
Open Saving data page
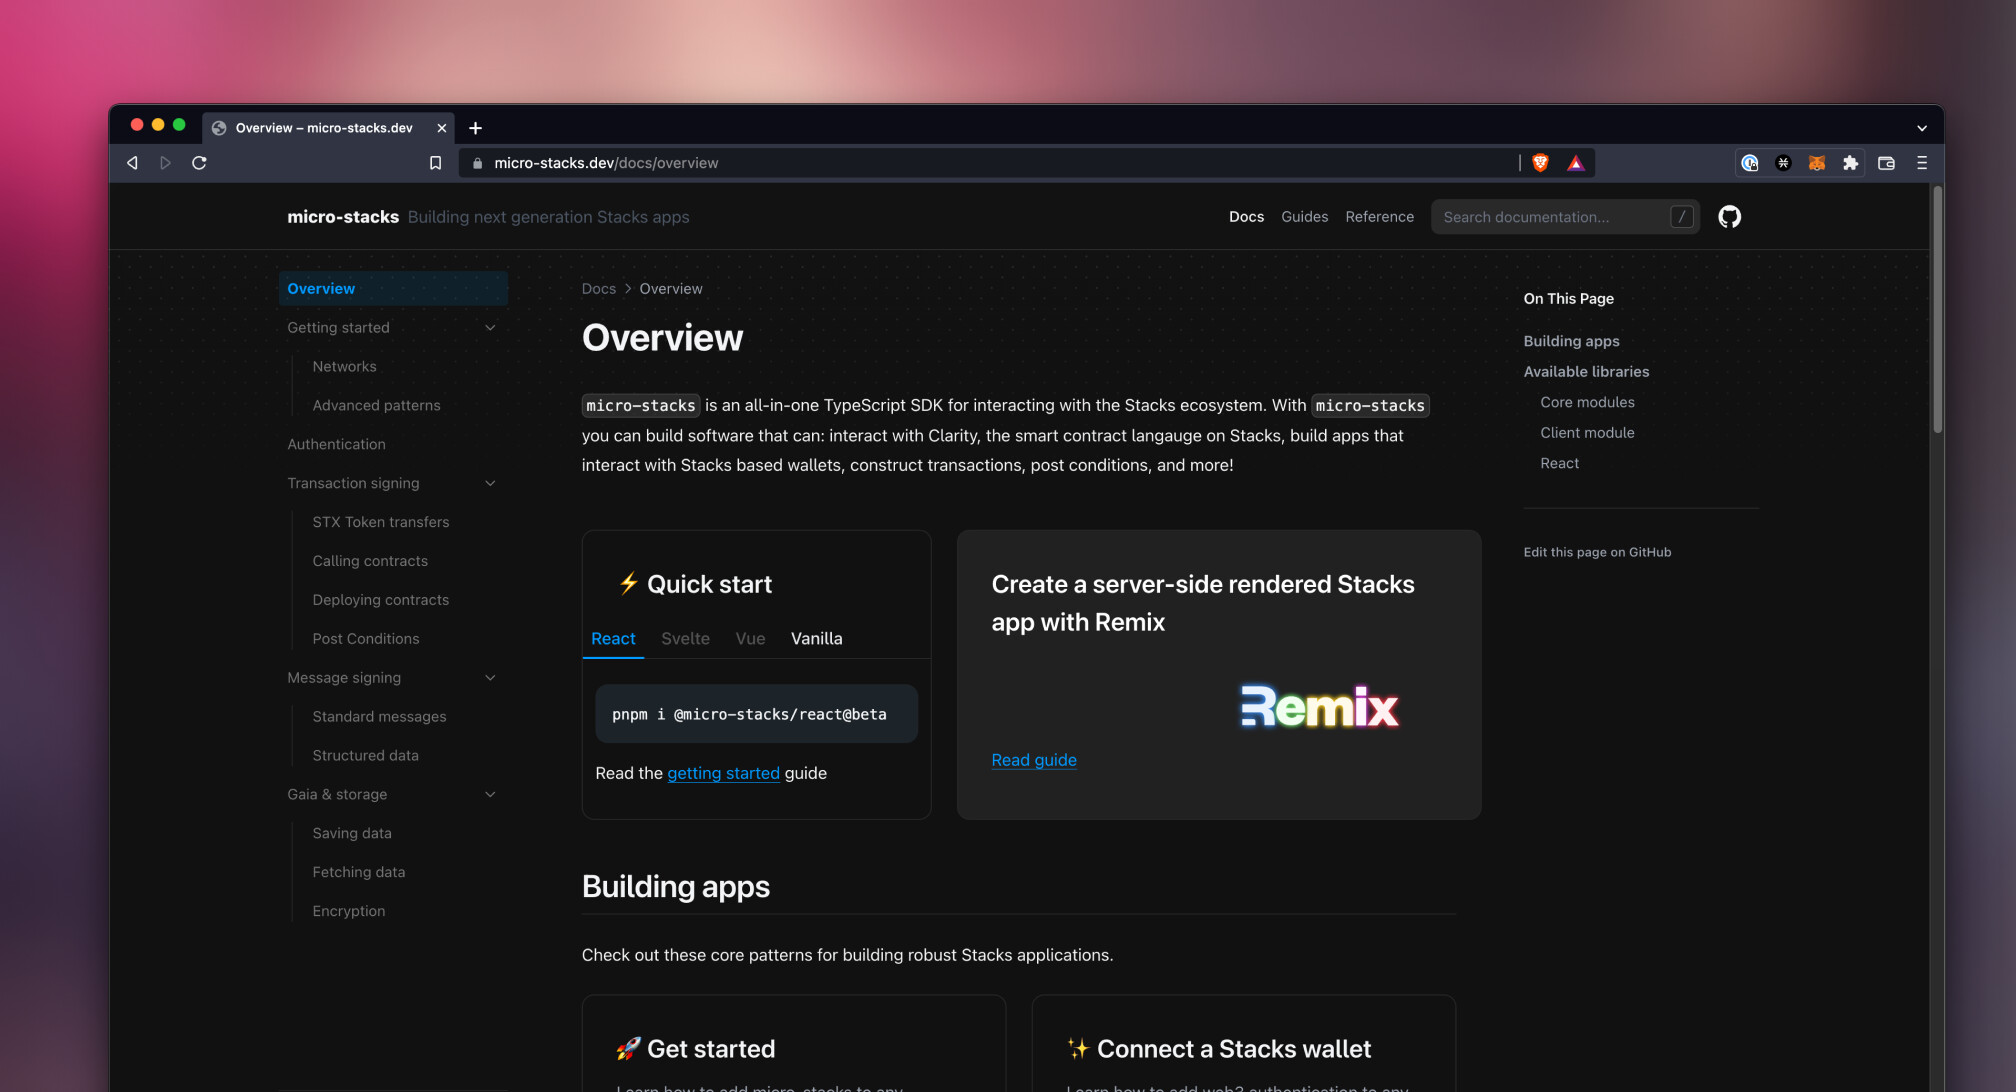pos(352,834)
